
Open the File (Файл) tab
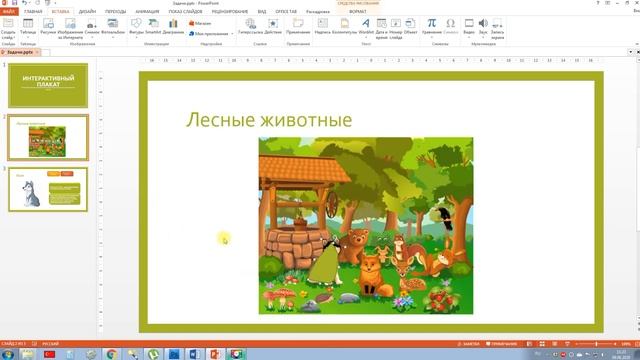pos(9,11)
